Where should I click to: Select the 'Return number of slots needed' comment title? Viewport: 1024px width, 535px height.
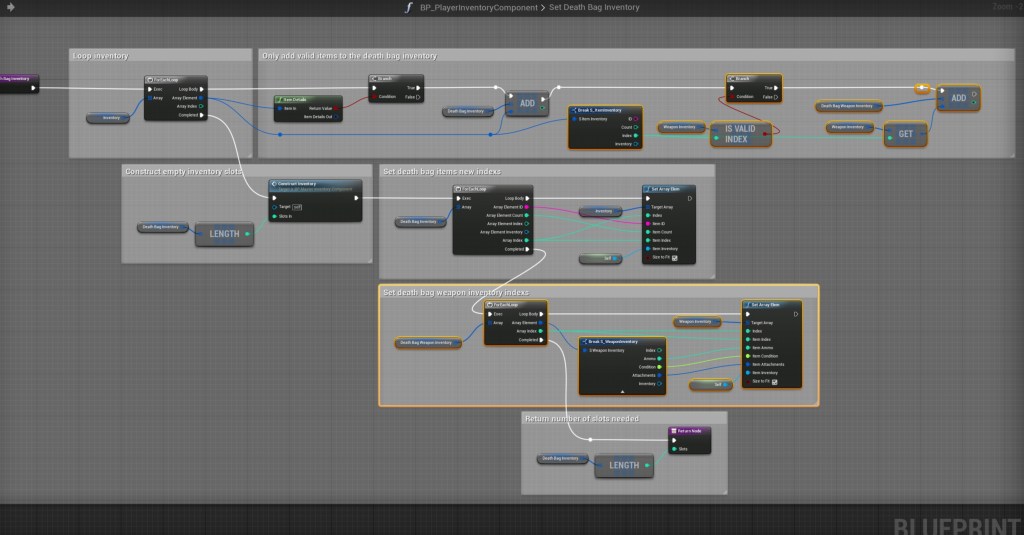(x=581, y=418)
